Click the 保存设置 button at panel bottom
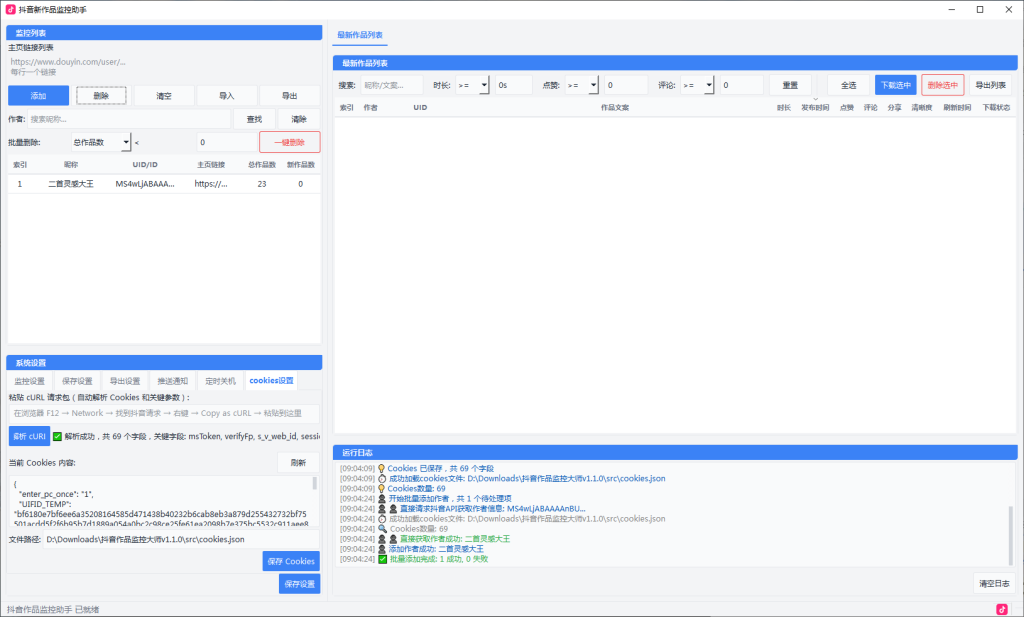Image resolution: width=1024 pixels, height=617 pixels. point(300,584)
